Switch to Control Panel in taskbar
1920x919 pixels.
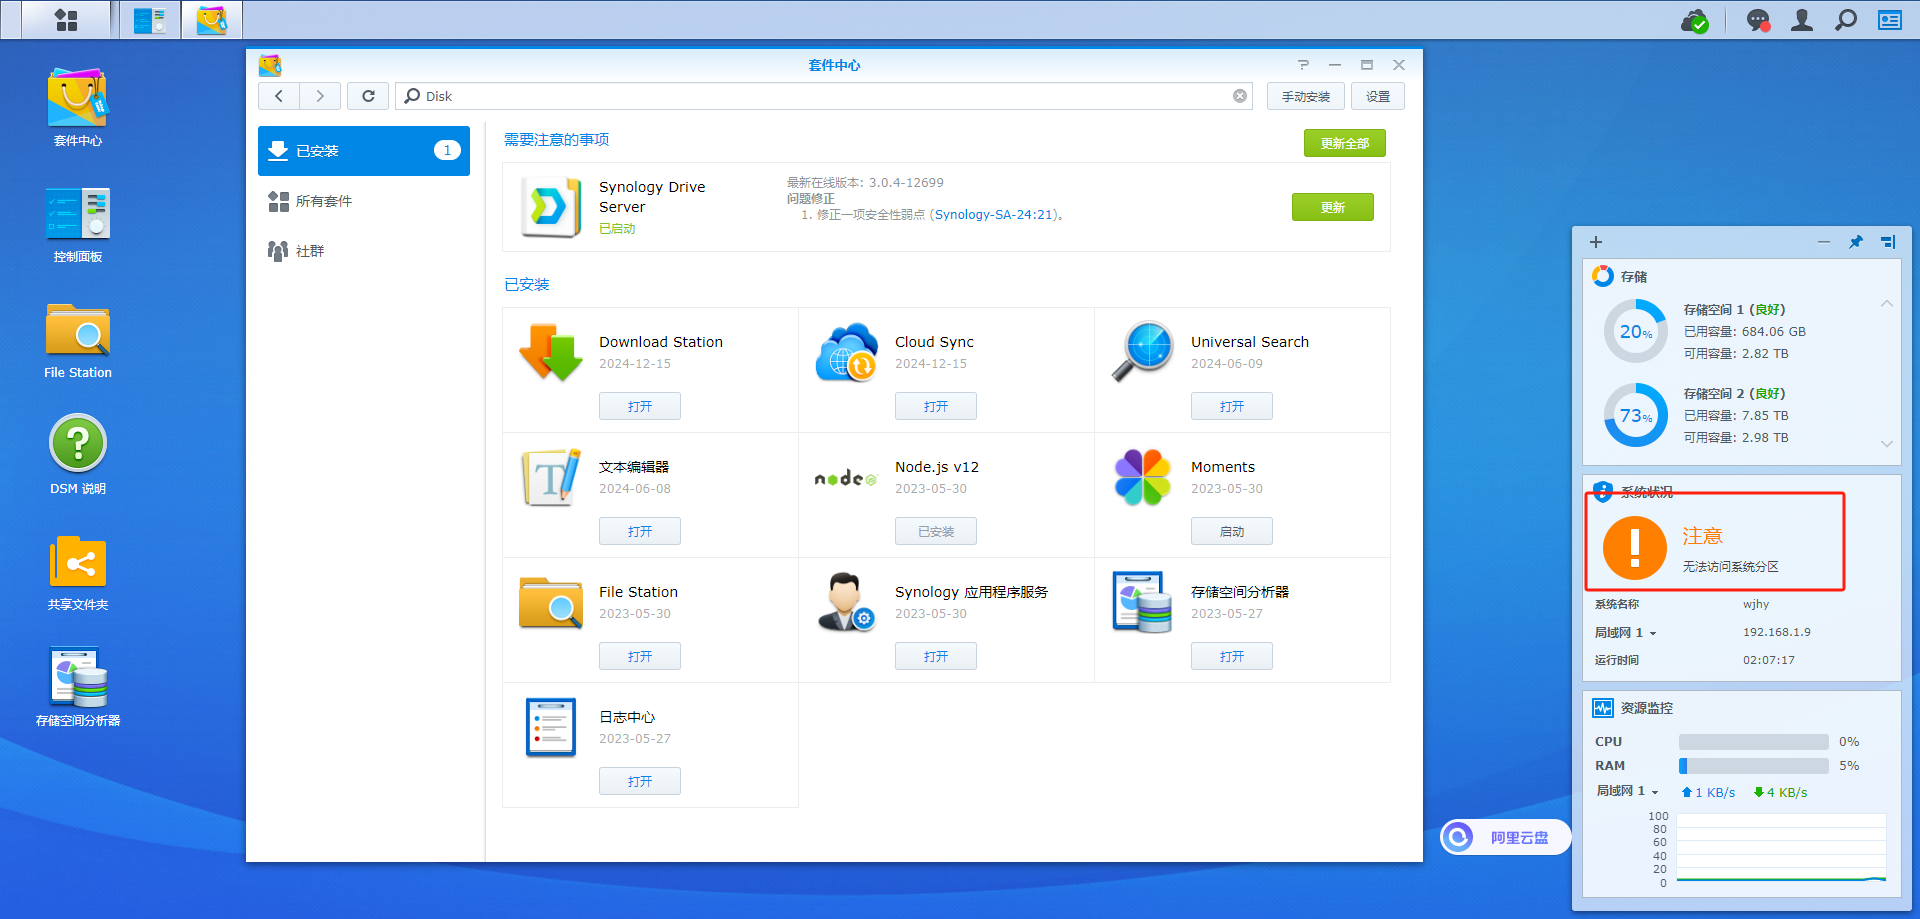tap(150, 20)
